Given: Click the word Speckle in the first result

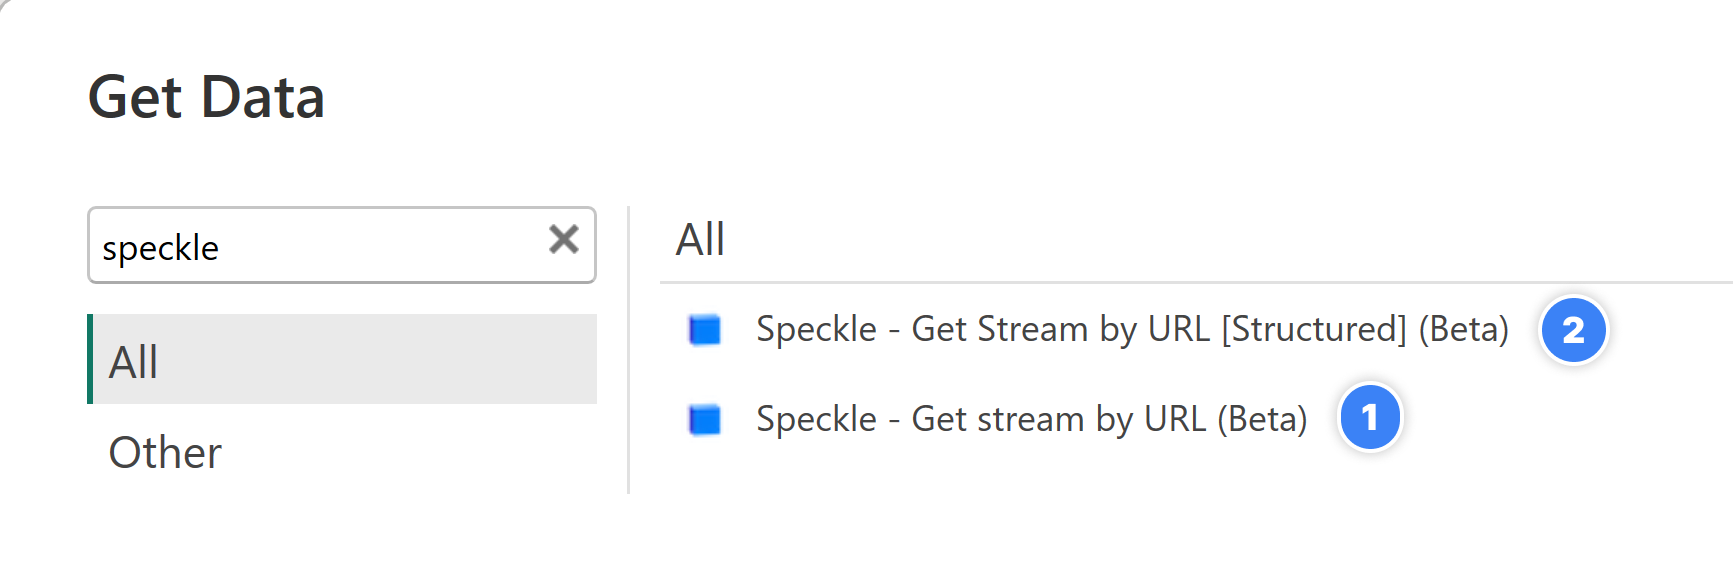Looking at the screenshot, I should coord(816,329).
